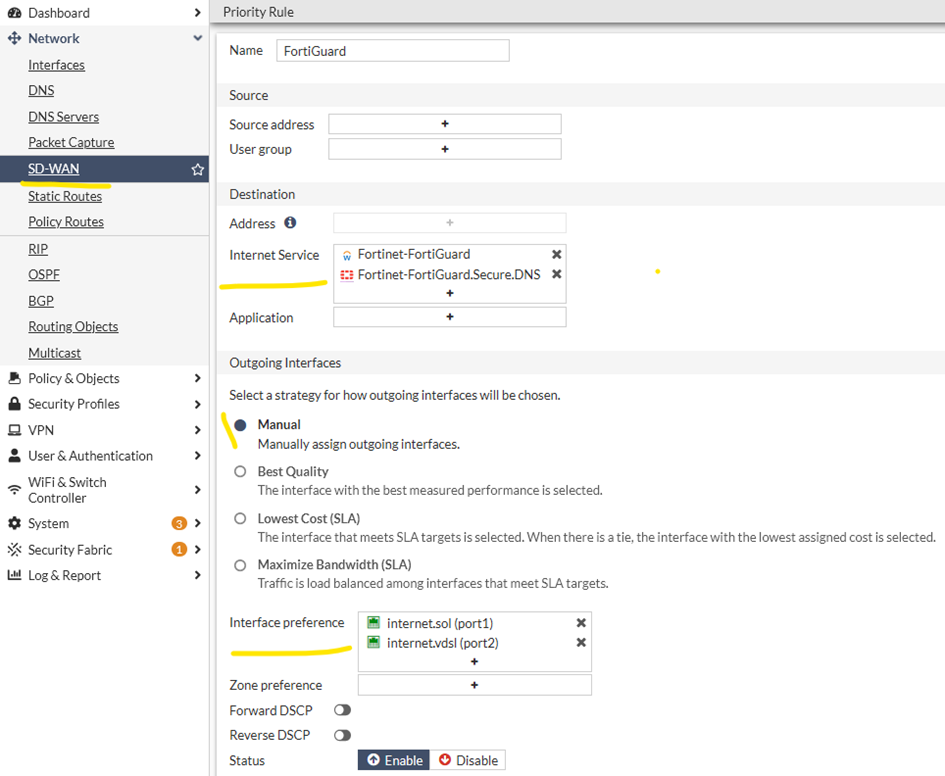Remove Fortinet-FortiGuard internet service entry
The image size is (945, 776).
click(556, 254)
